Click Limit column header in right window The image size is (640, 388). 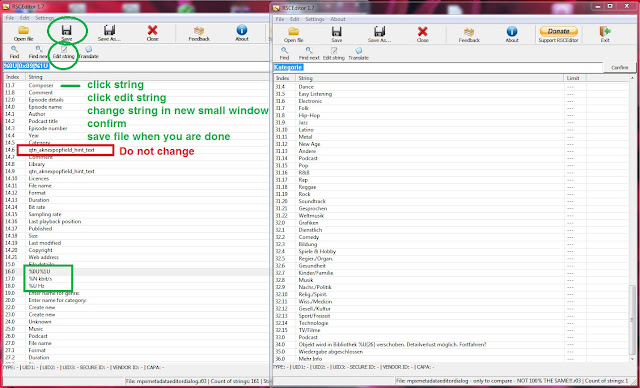pyautogui.click(x=576, y=78)
